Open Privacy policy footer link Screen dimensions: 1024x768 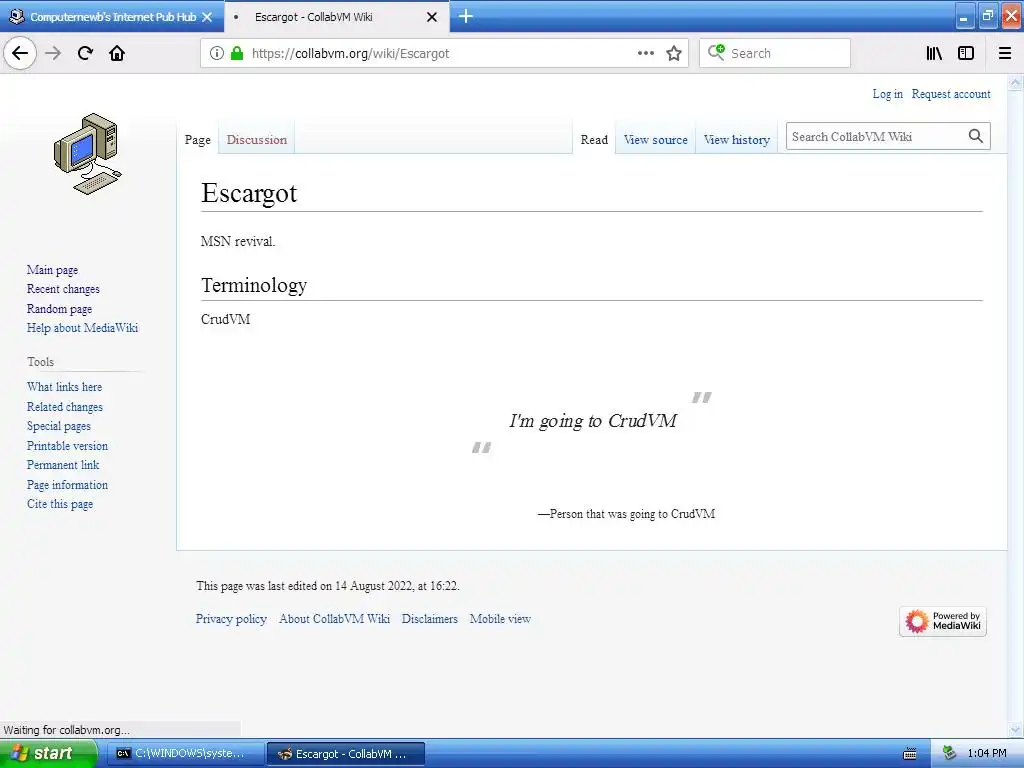[x=231, y=618]
